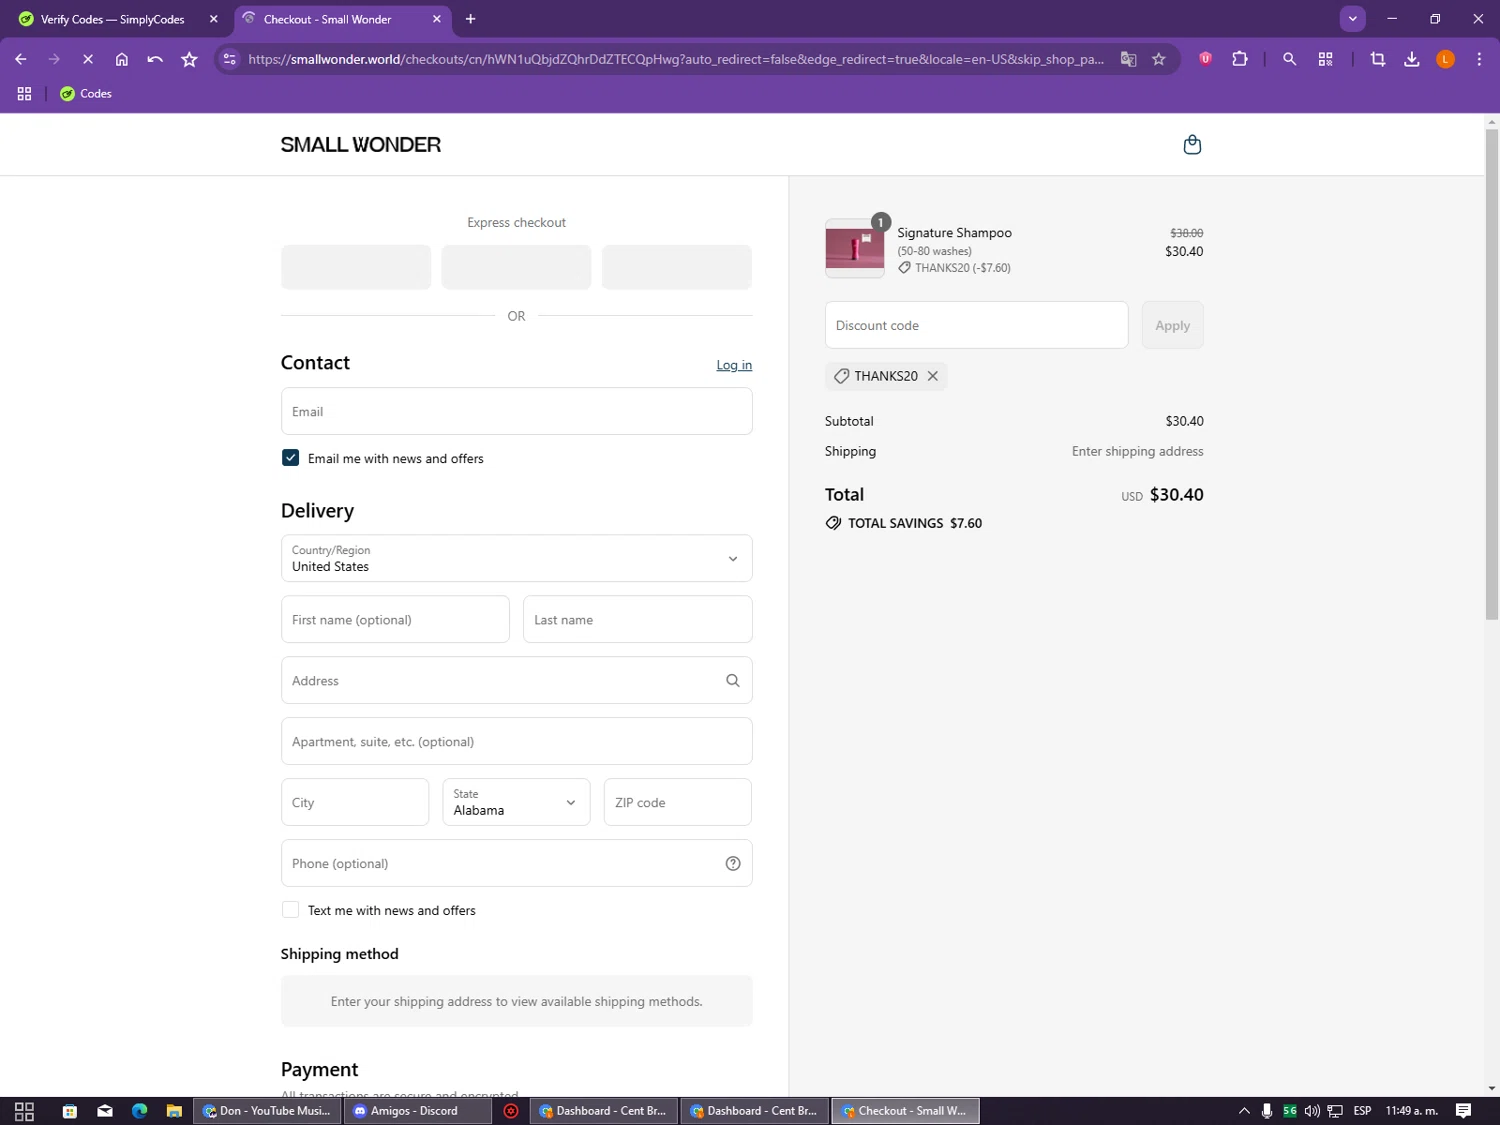Open Windows Task View icon
The height and width of the screenshot is (1125, 1500).
[25, 1111]
